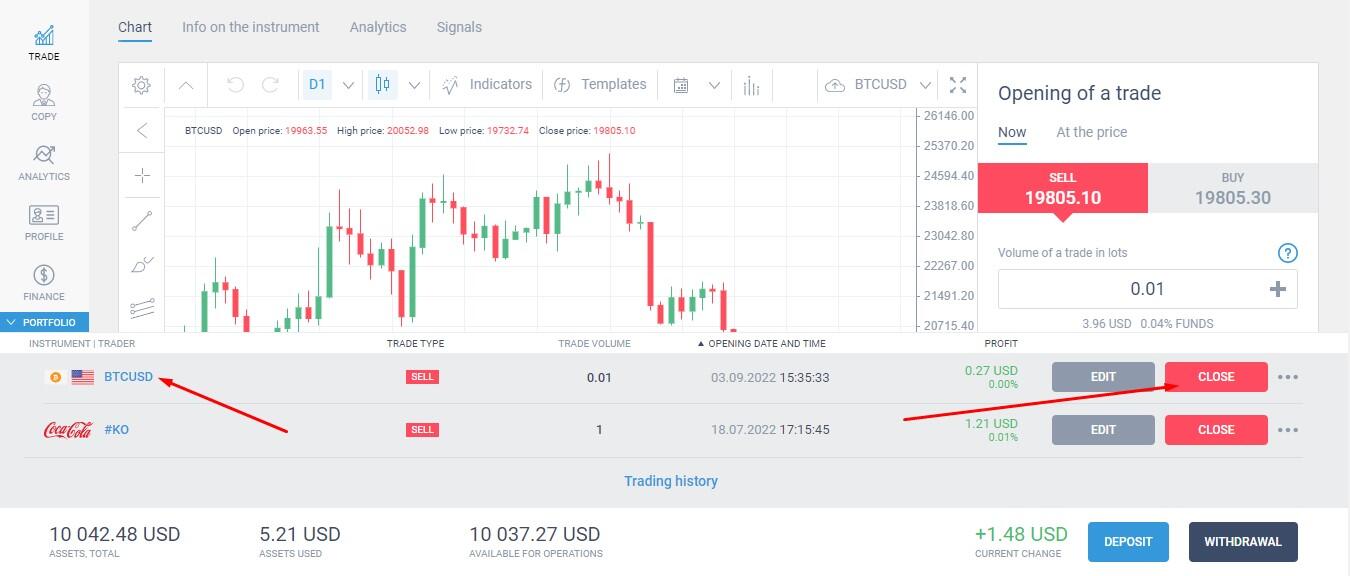Open chart settings gear icon

tap(142, 85)
